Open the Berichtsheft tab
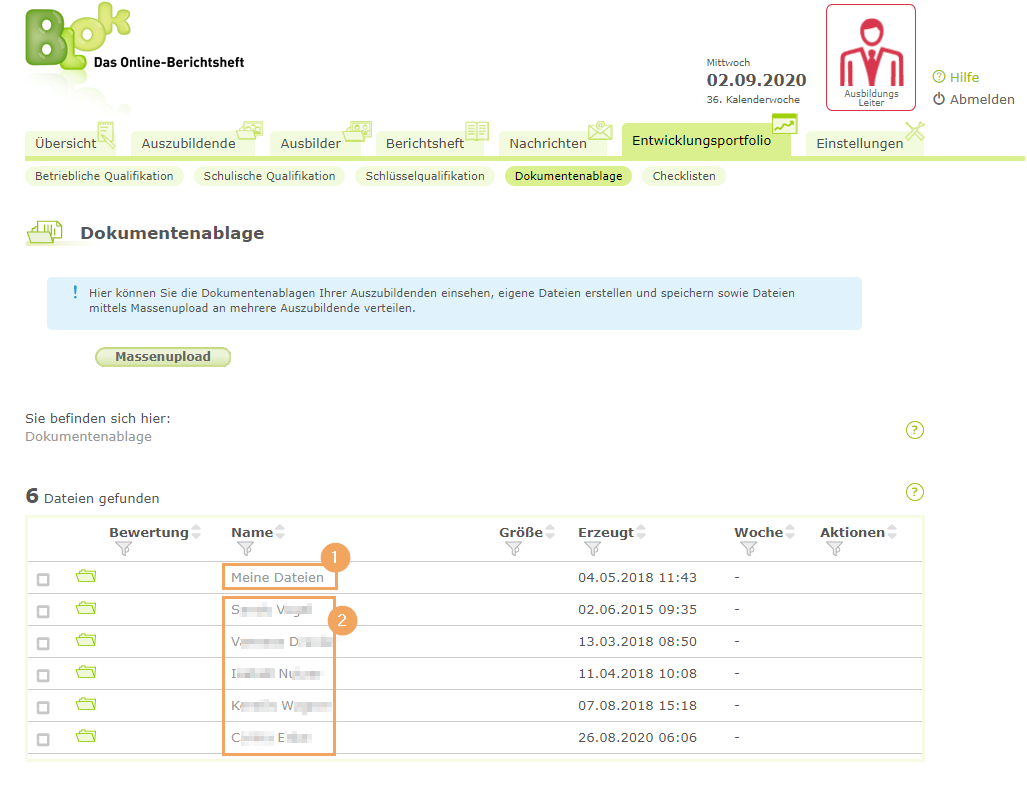Image resolution: width=1027 pixels, height=789 pixels. (424, 142)
